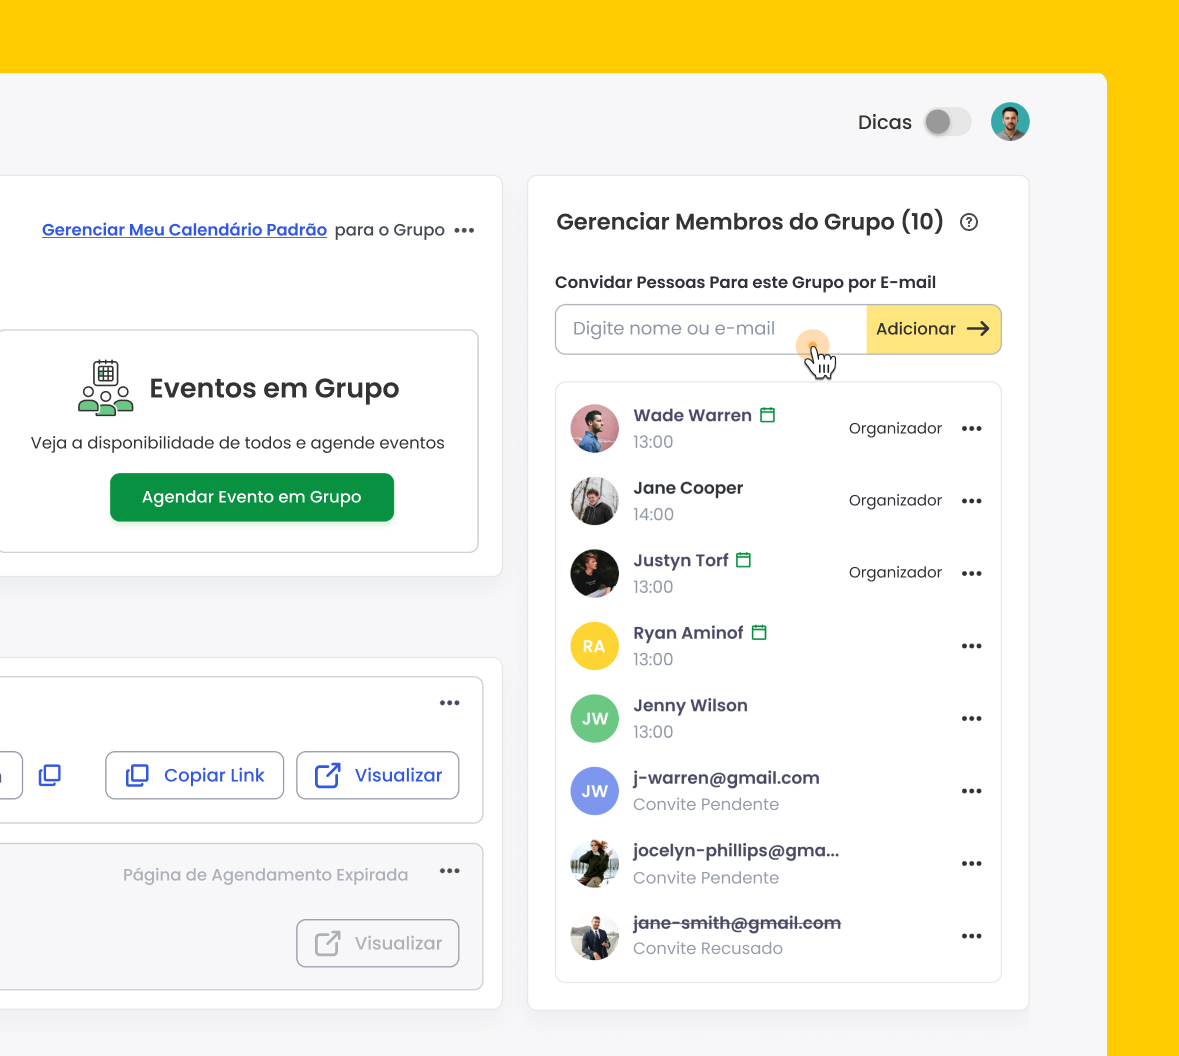Image resolution: width=1179 pixels, height=1056 pixels.
Task: Focus the Digite nome ou e-mail field
Action: (x=711, y=329)
